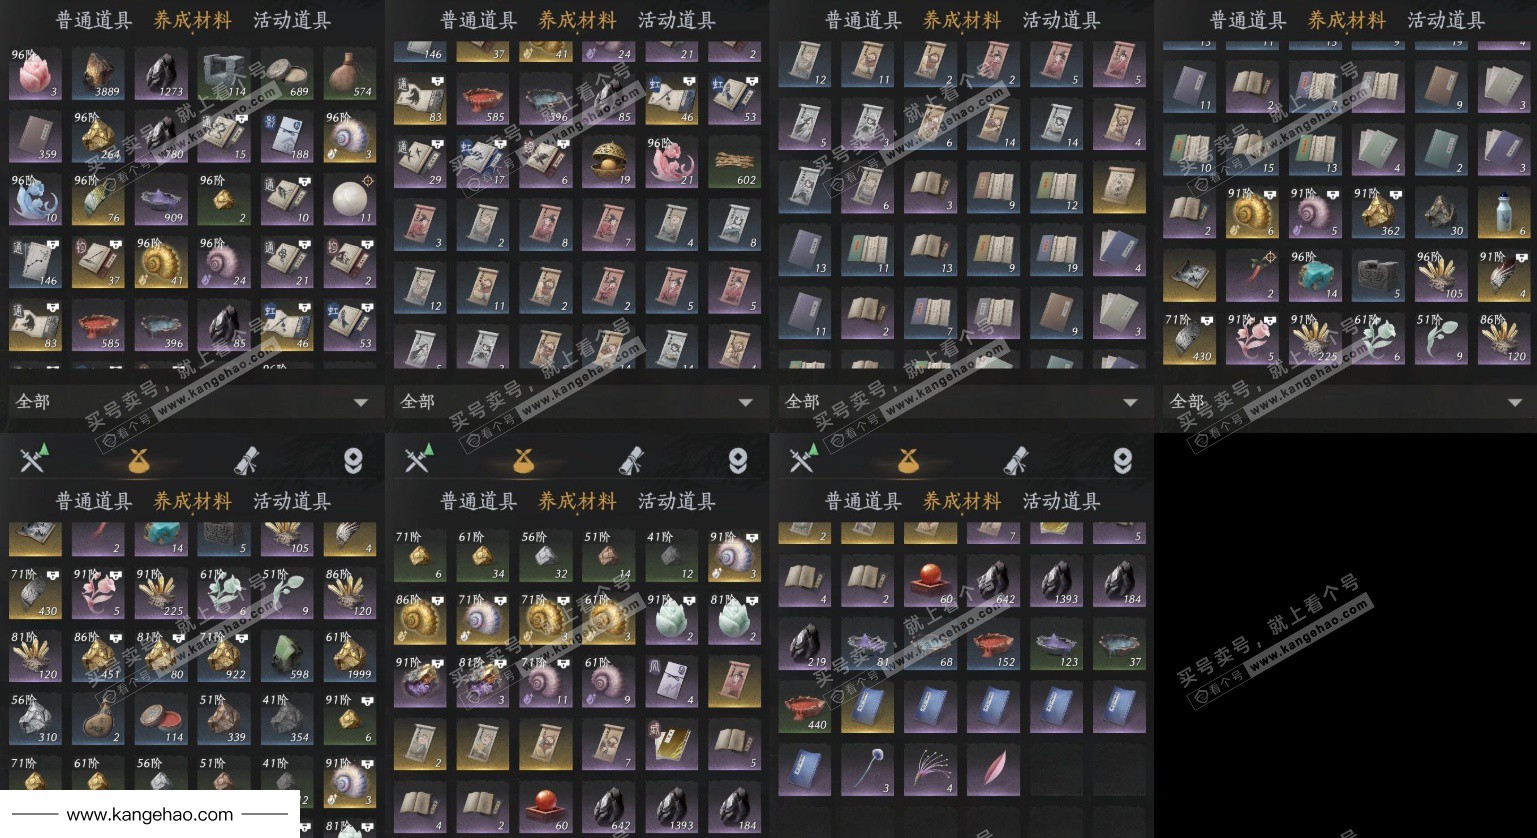Open the crossed swords tab above the 430 item

(x=33, y=459)
